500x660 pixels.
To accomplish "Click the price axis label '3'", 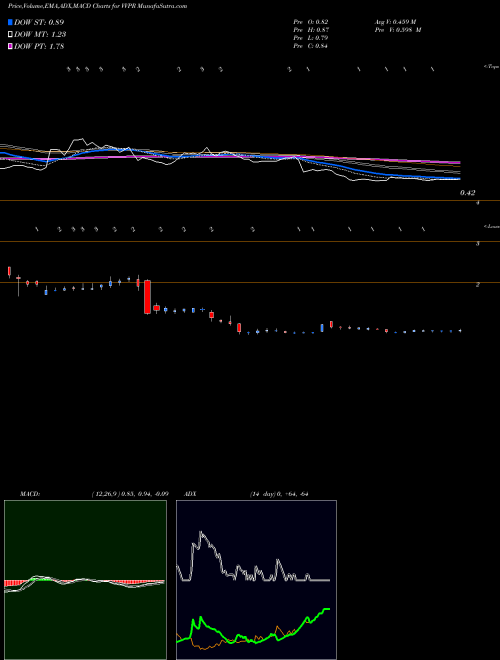I will pos(478,244).
